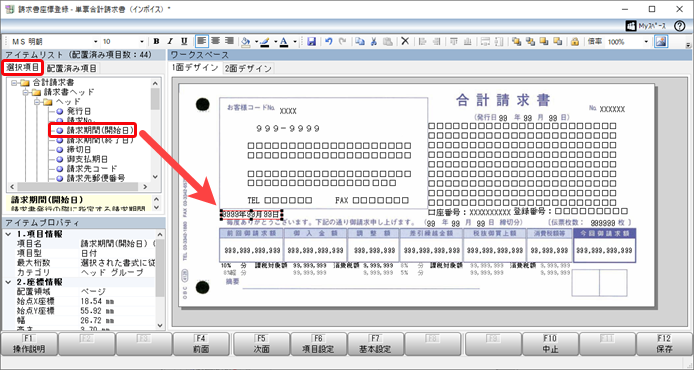Click the padlock lock icon

[574, 42]
